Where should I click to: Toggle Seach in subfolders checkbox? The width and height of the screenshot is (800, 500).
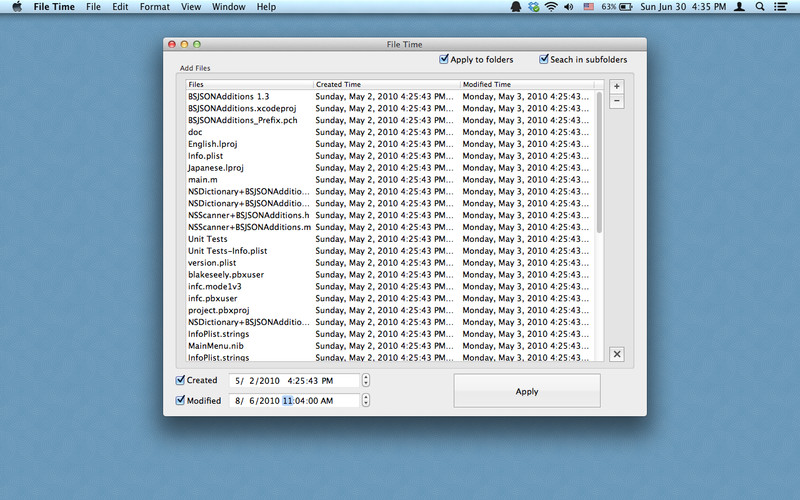(544, 59)
